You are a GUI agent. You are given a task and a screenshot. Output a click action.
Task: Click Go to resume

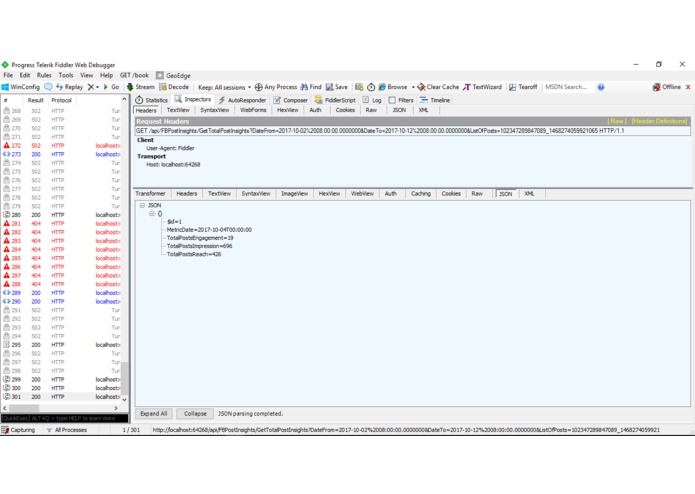pyautogui.click(x=111, y=87)
